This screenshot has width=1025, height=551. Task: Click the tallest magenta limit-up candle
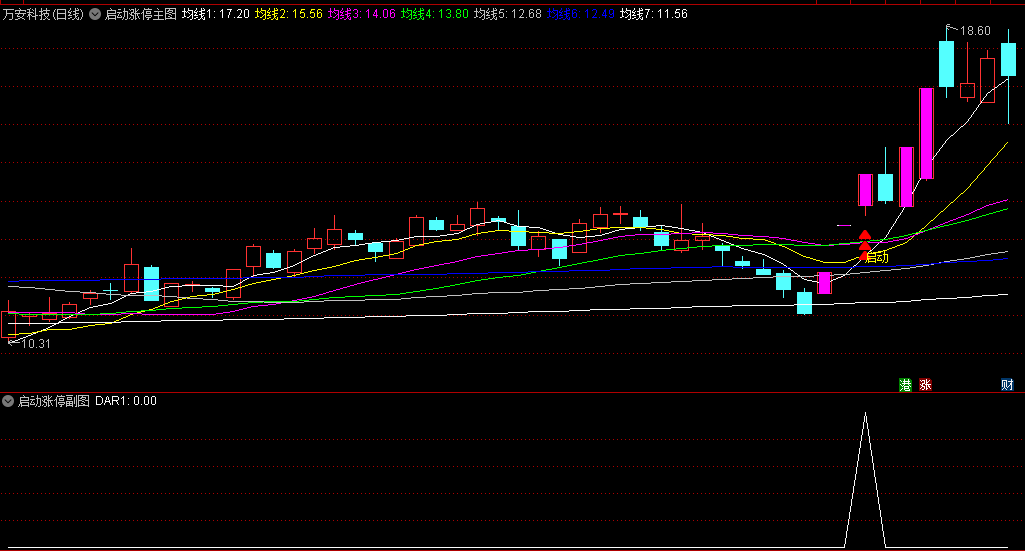tap(926, 134)
